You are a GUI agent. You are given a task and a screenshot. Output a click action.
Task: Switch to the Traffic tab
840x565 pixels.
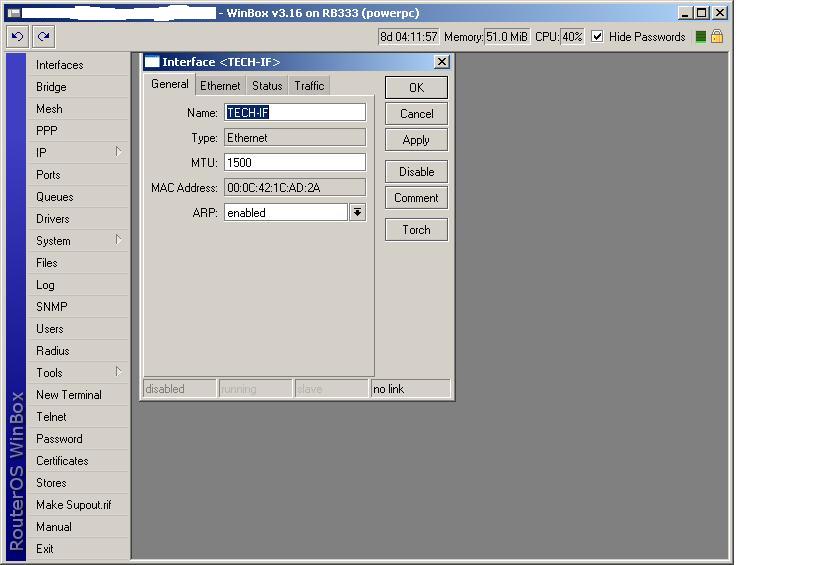pyautogui.click(x=309, y=86)
